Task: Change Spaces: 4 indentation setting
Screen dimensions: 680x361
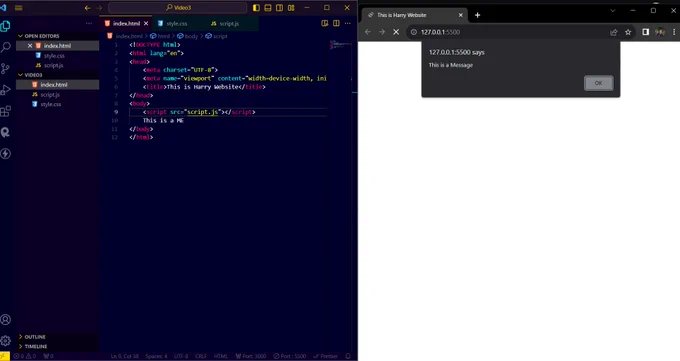Action: pyautogui.click(x=156, y=356)
